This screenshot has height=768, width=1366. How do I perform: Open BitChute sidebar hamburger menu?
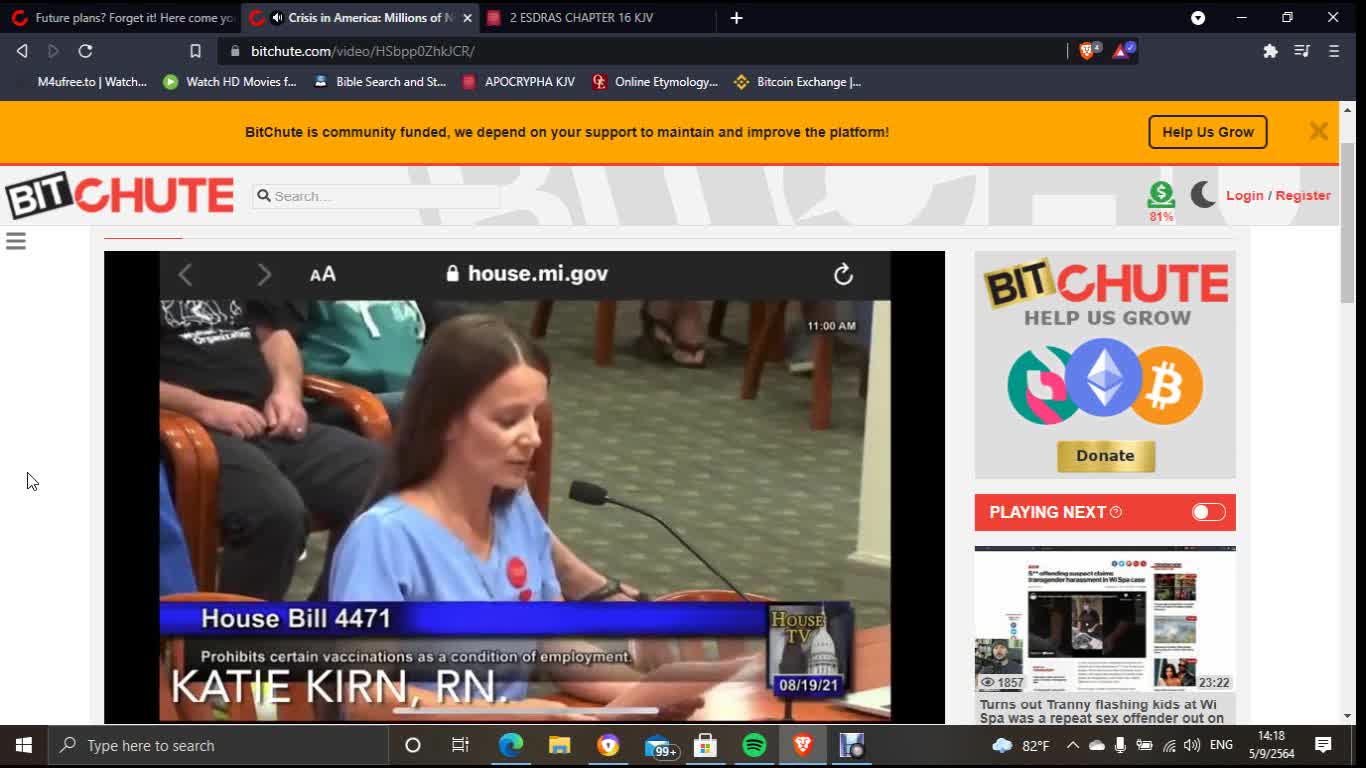coord(16,241)
